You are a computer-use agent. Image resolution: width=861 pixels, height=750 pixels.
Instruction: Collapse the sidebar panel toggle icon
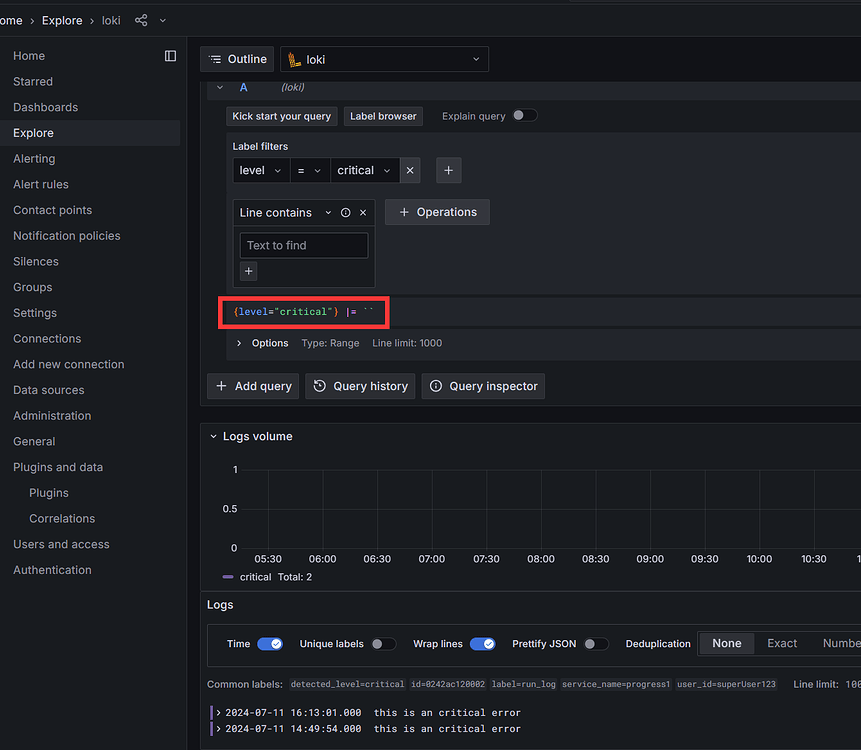tap(170, 55)
